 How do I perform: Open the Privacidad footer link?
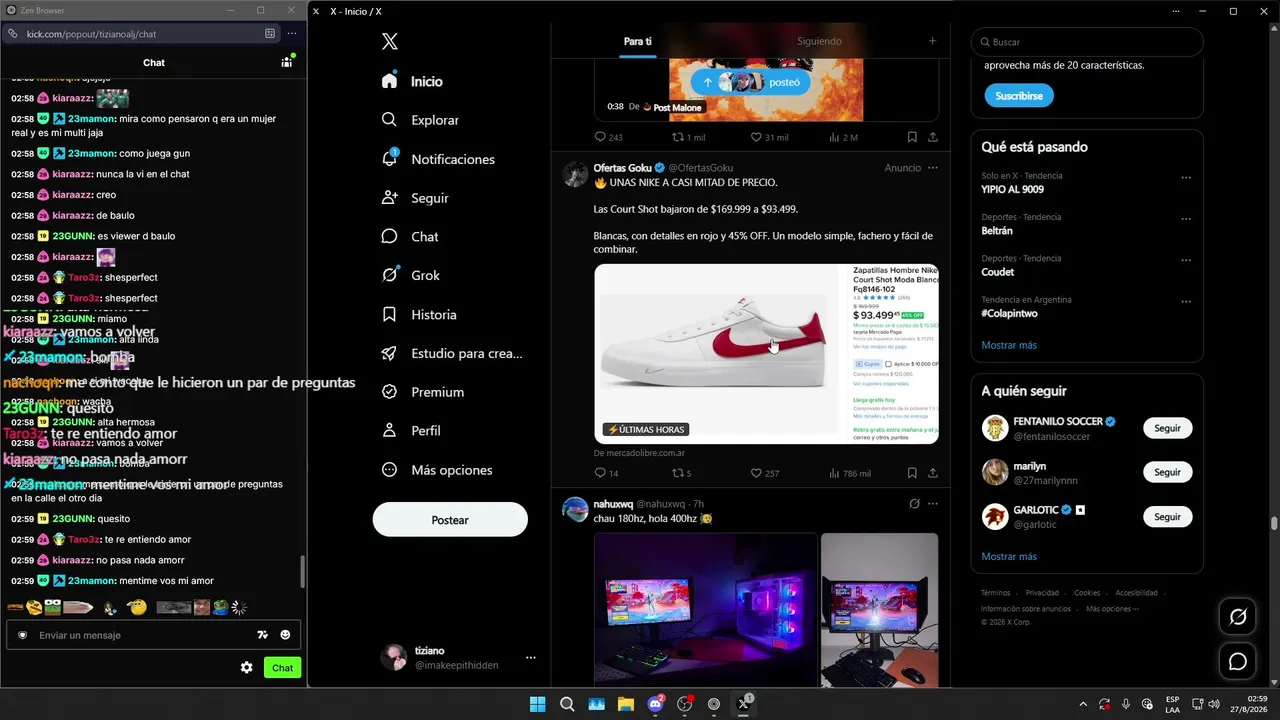[1042, 593]
